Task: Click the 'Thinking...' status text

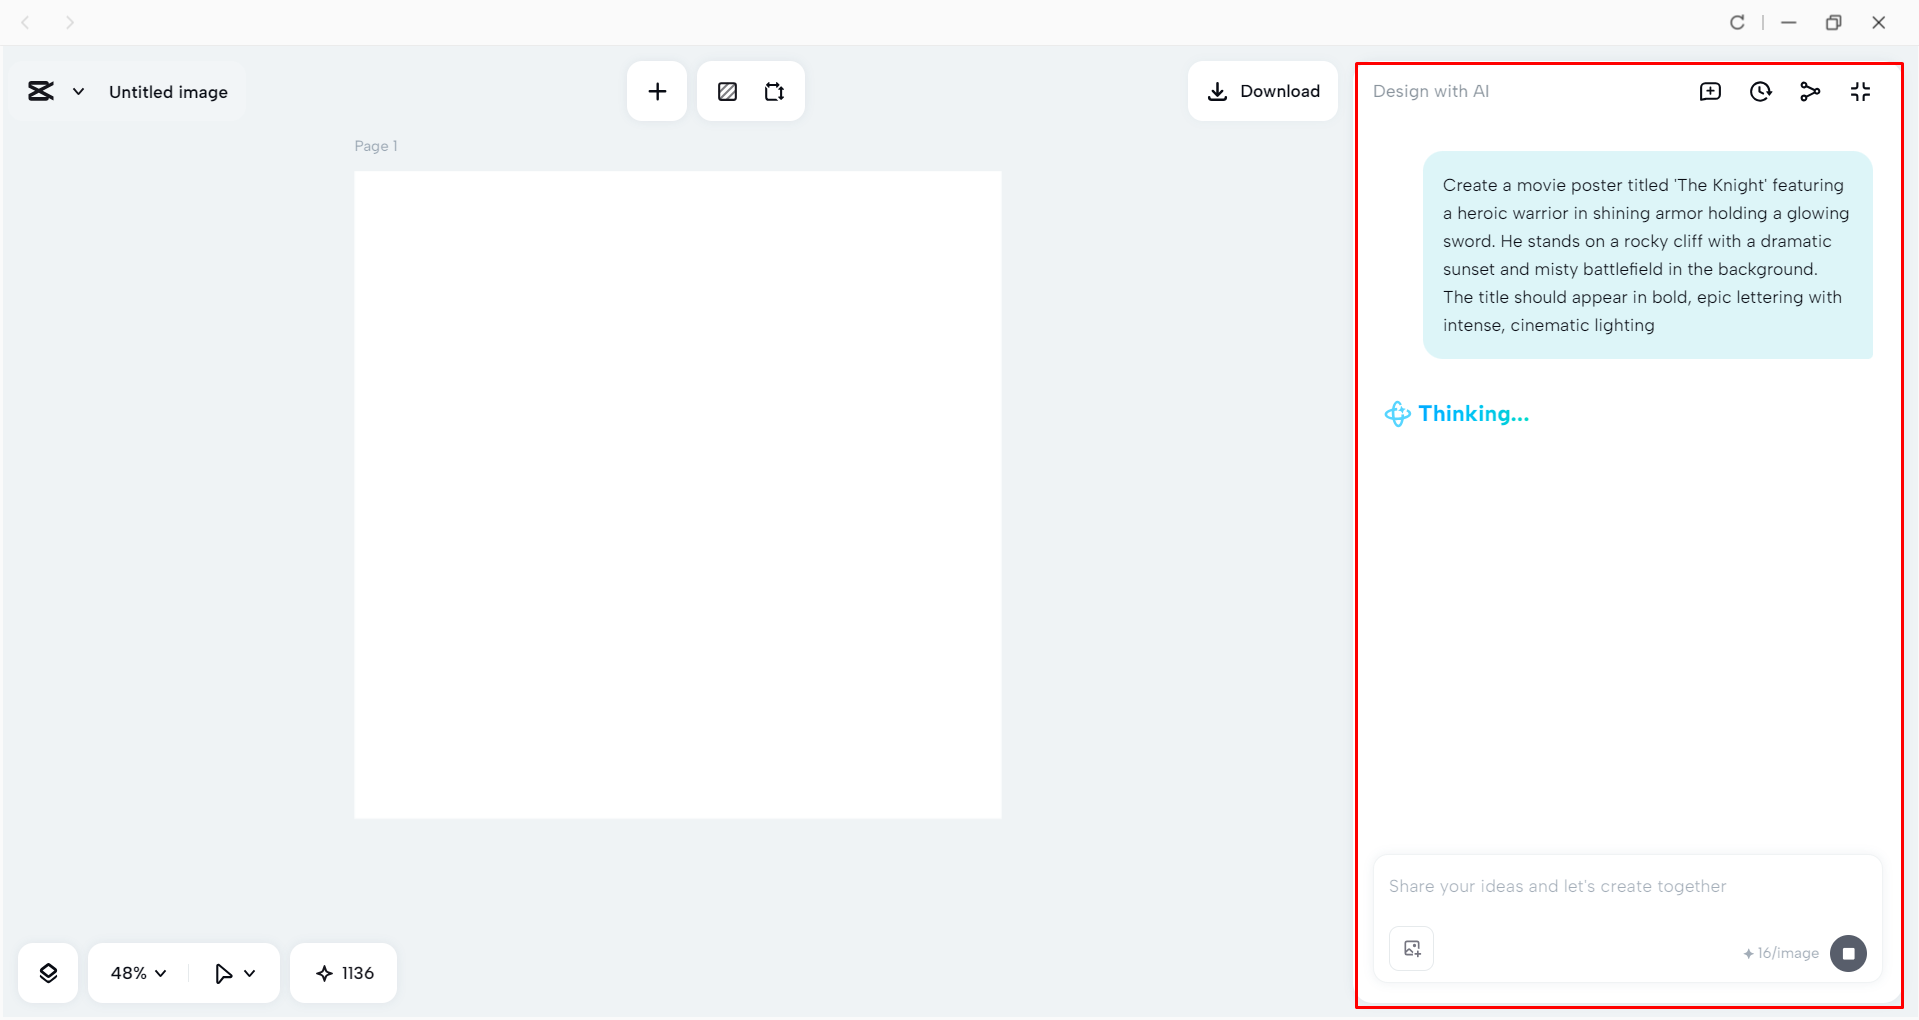Action: pyautogui.click(x=1473, y=414)
